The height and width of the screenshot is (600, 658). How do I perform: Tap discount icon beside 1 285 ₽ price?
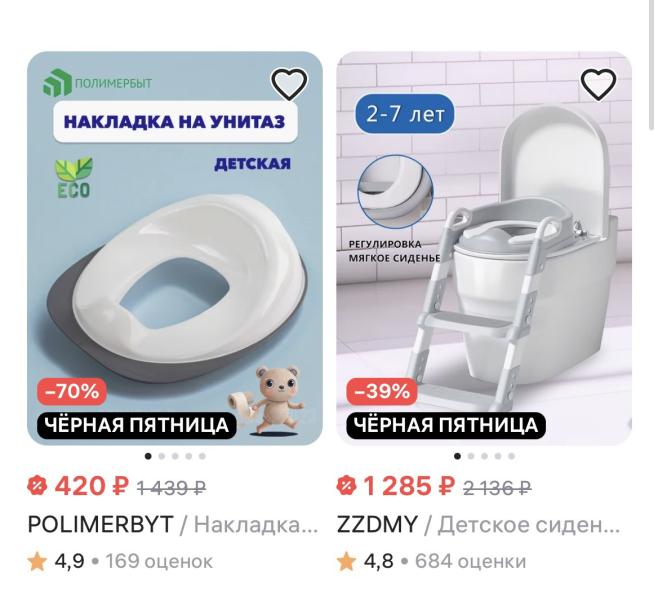point(347,487)
